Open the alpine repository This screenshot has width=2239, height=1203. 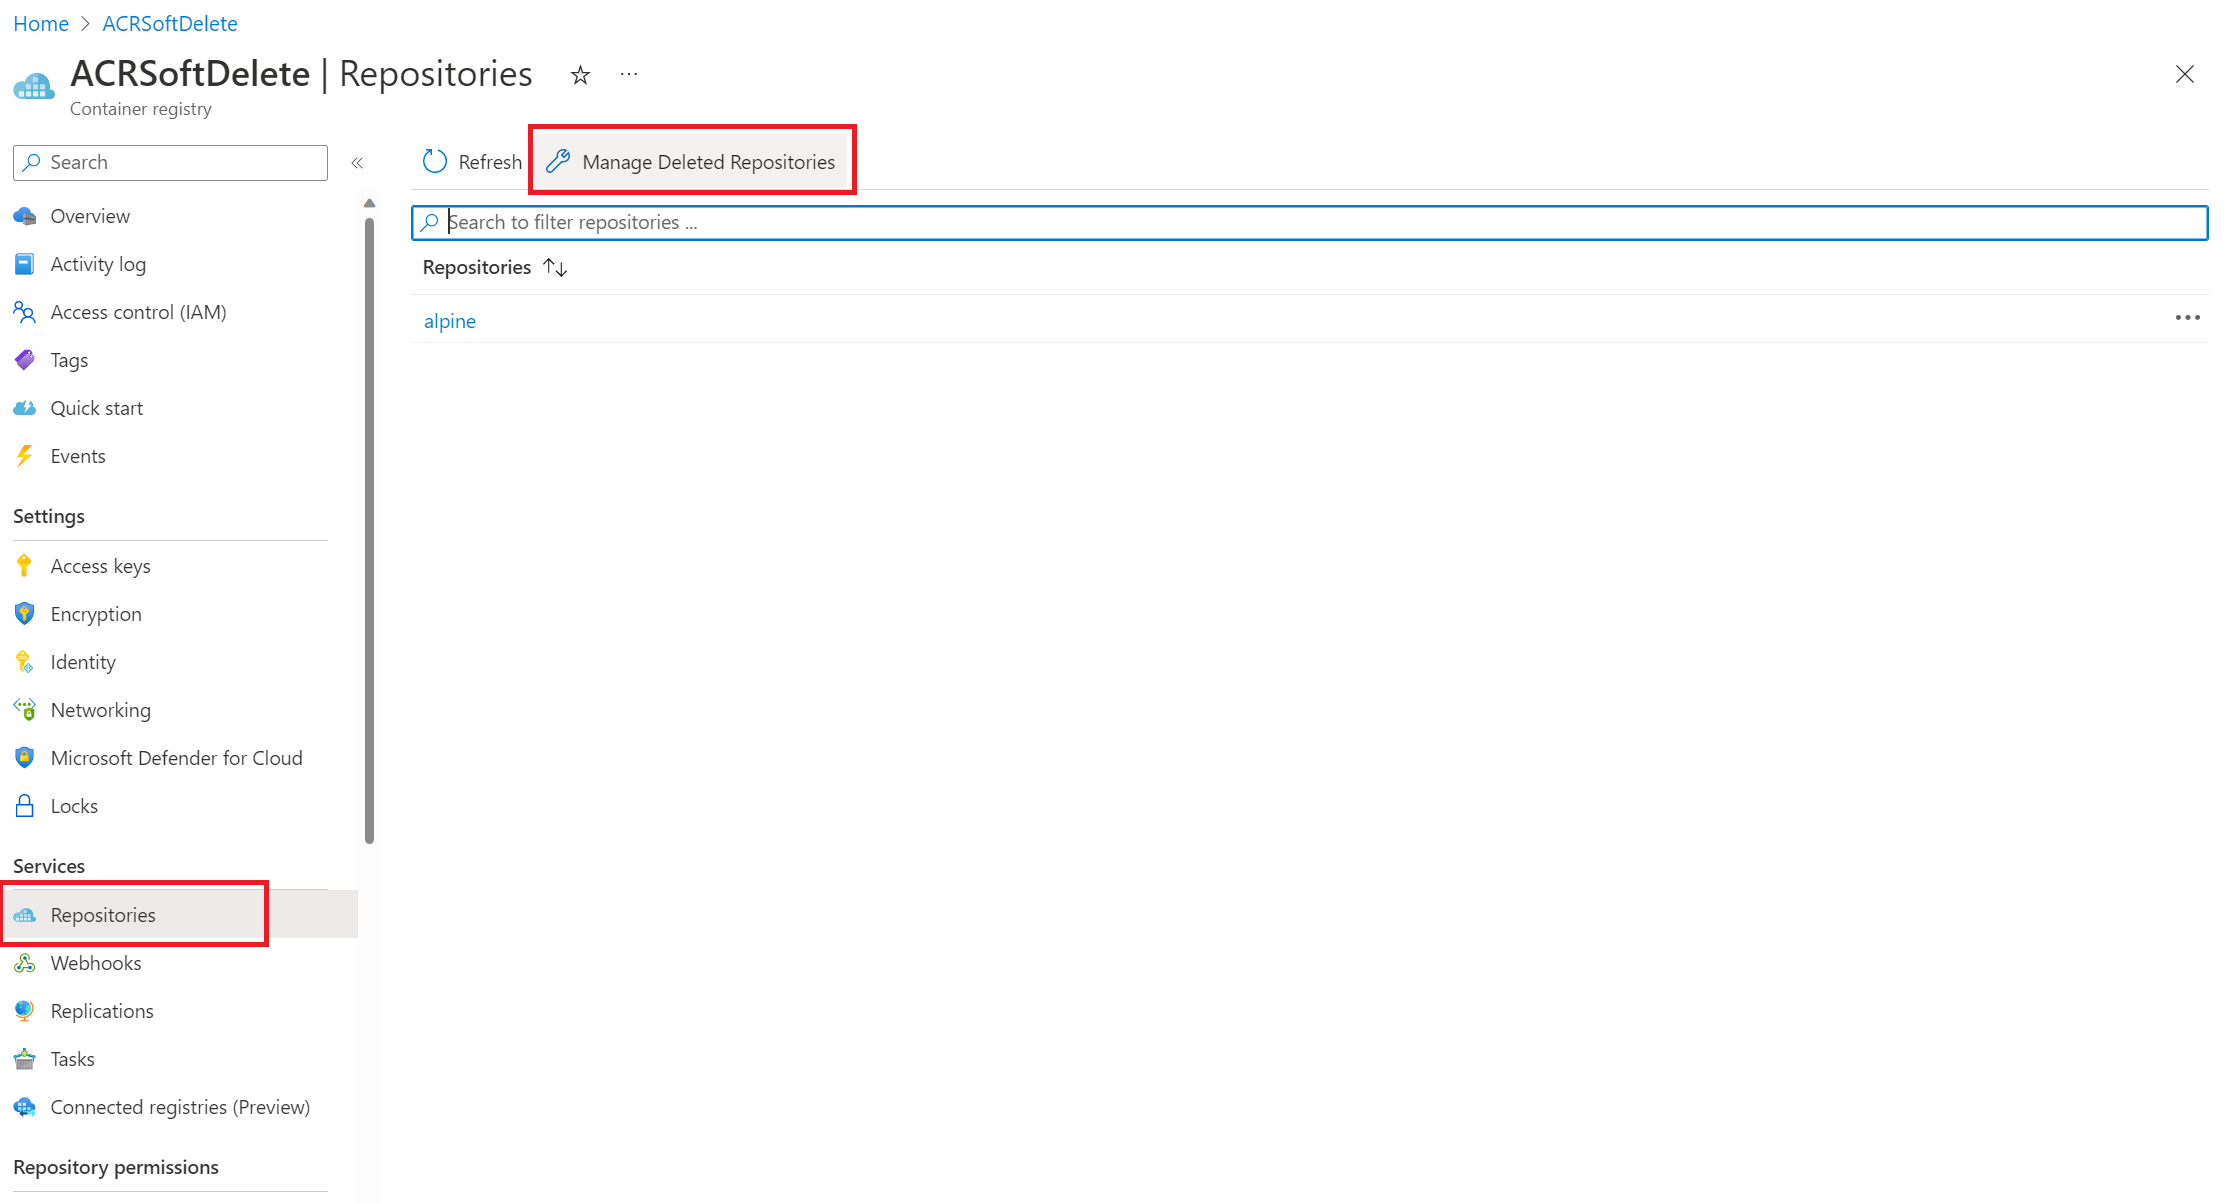click(x=449, y=319)
